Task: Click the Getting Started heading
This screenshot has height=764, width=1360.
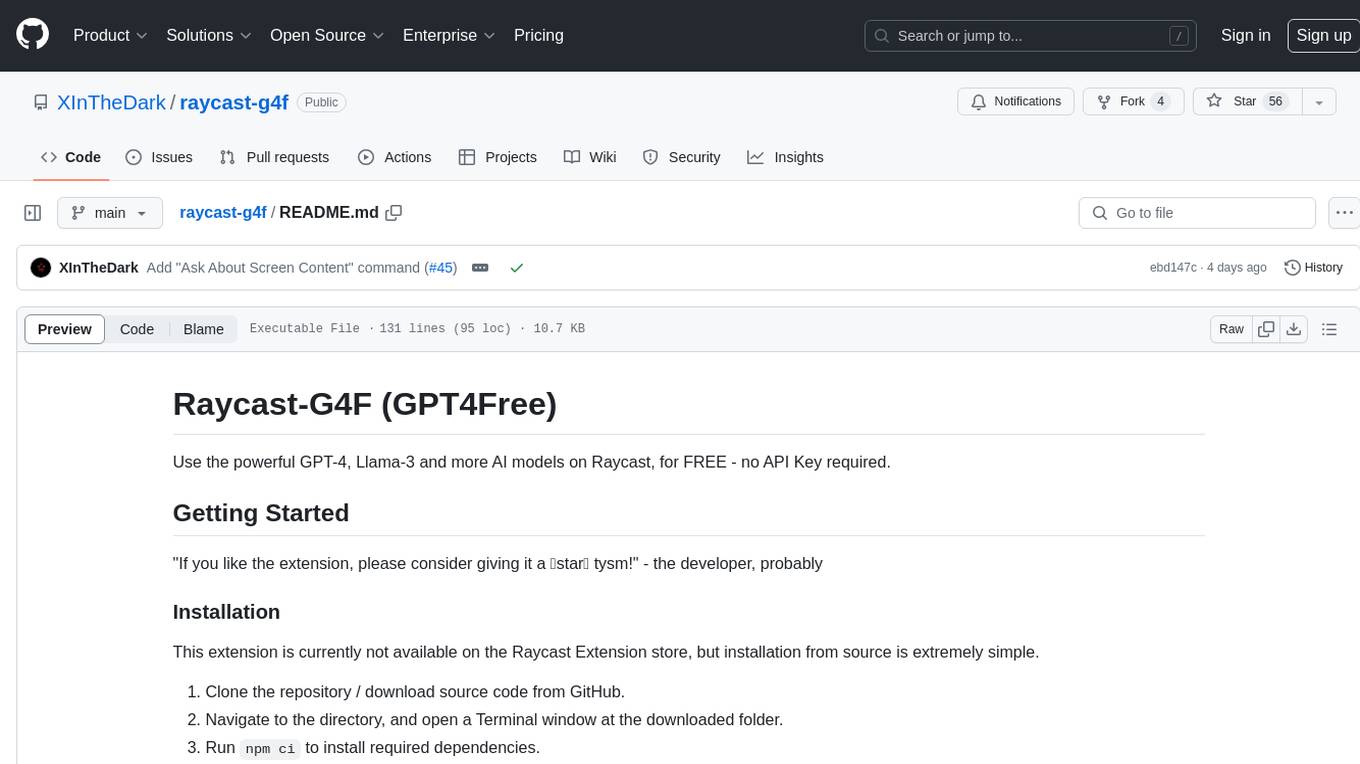Action: [x=261, y=513]
